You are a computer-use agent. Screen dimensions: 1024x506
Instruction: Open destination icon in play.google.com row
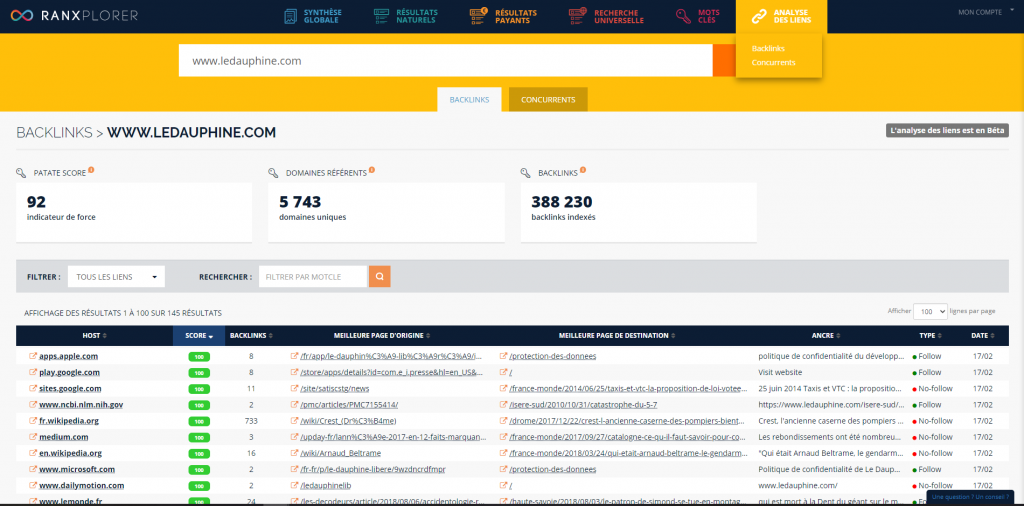pos(504,373)
